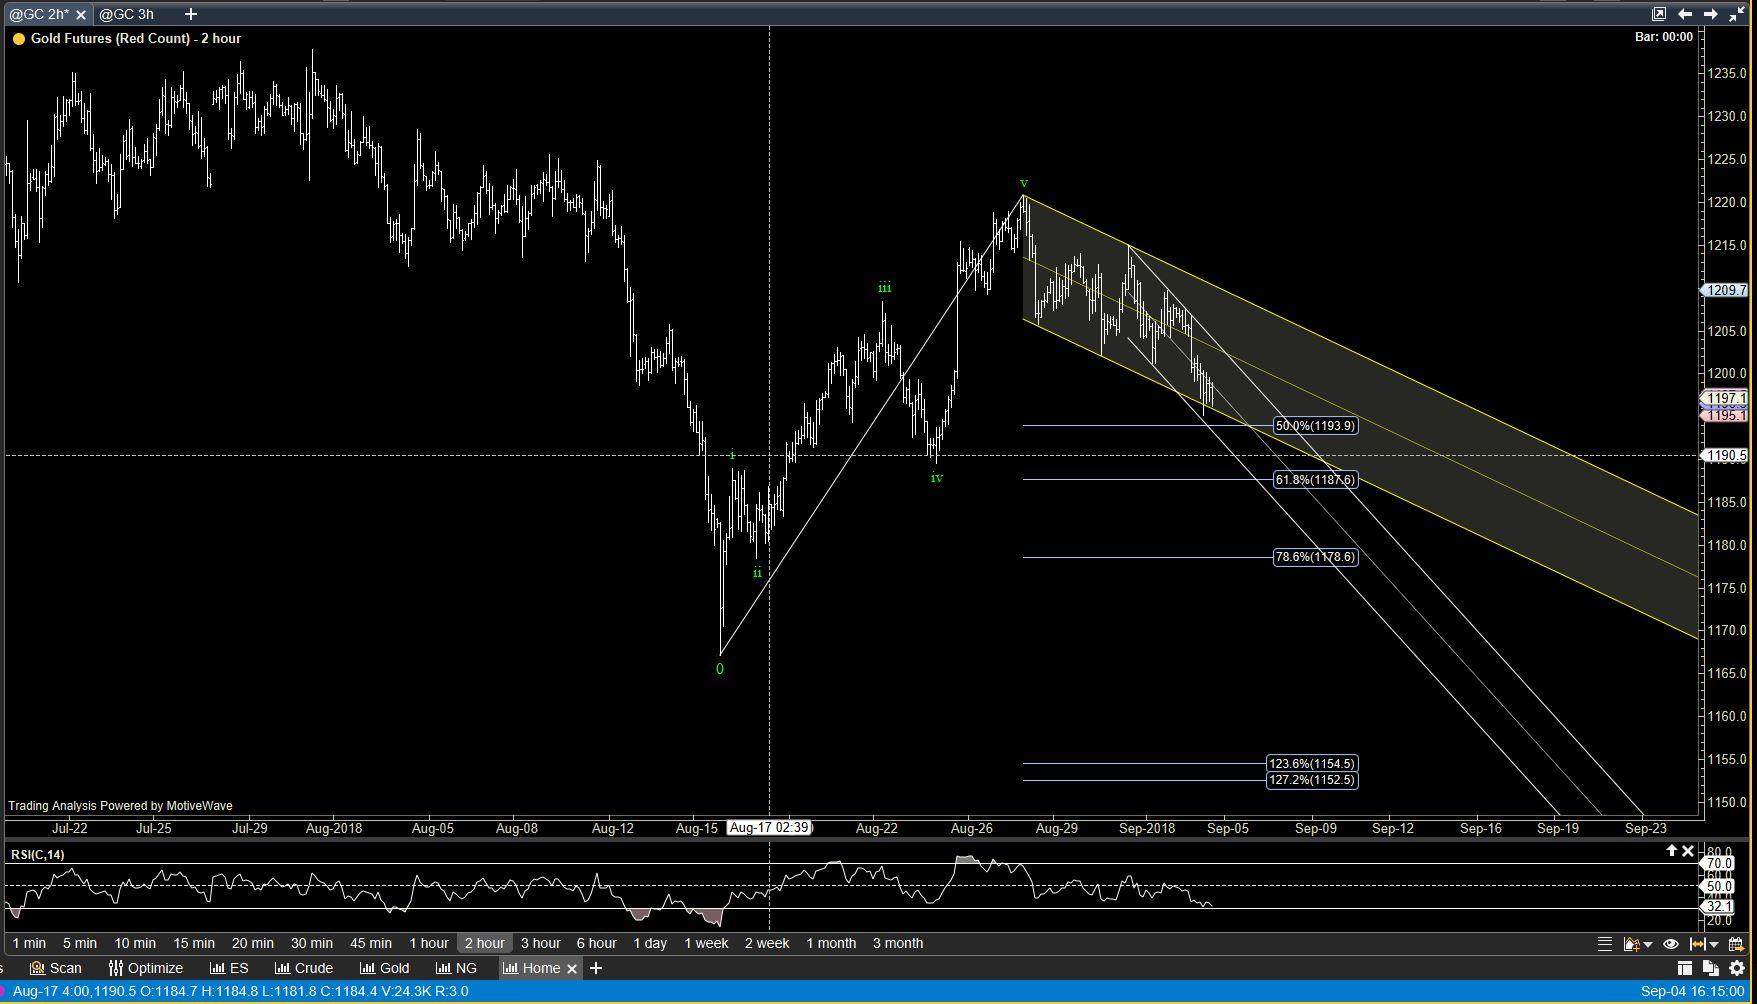Open the layout panel icon in bottom bar

coord(1685,968)
